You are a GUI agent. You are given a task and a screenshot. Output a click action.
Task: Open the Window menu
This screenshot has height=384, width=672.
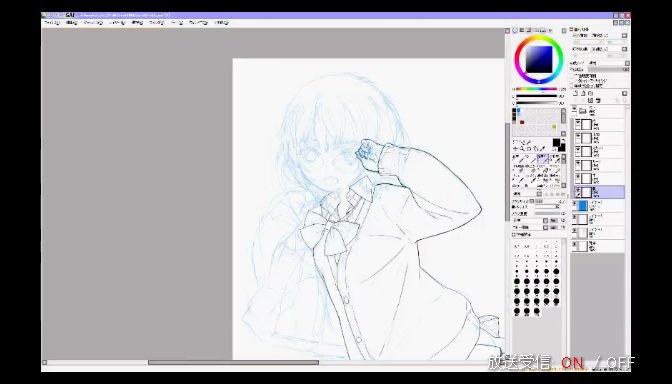pyautogui.click(x=198, y=23)
